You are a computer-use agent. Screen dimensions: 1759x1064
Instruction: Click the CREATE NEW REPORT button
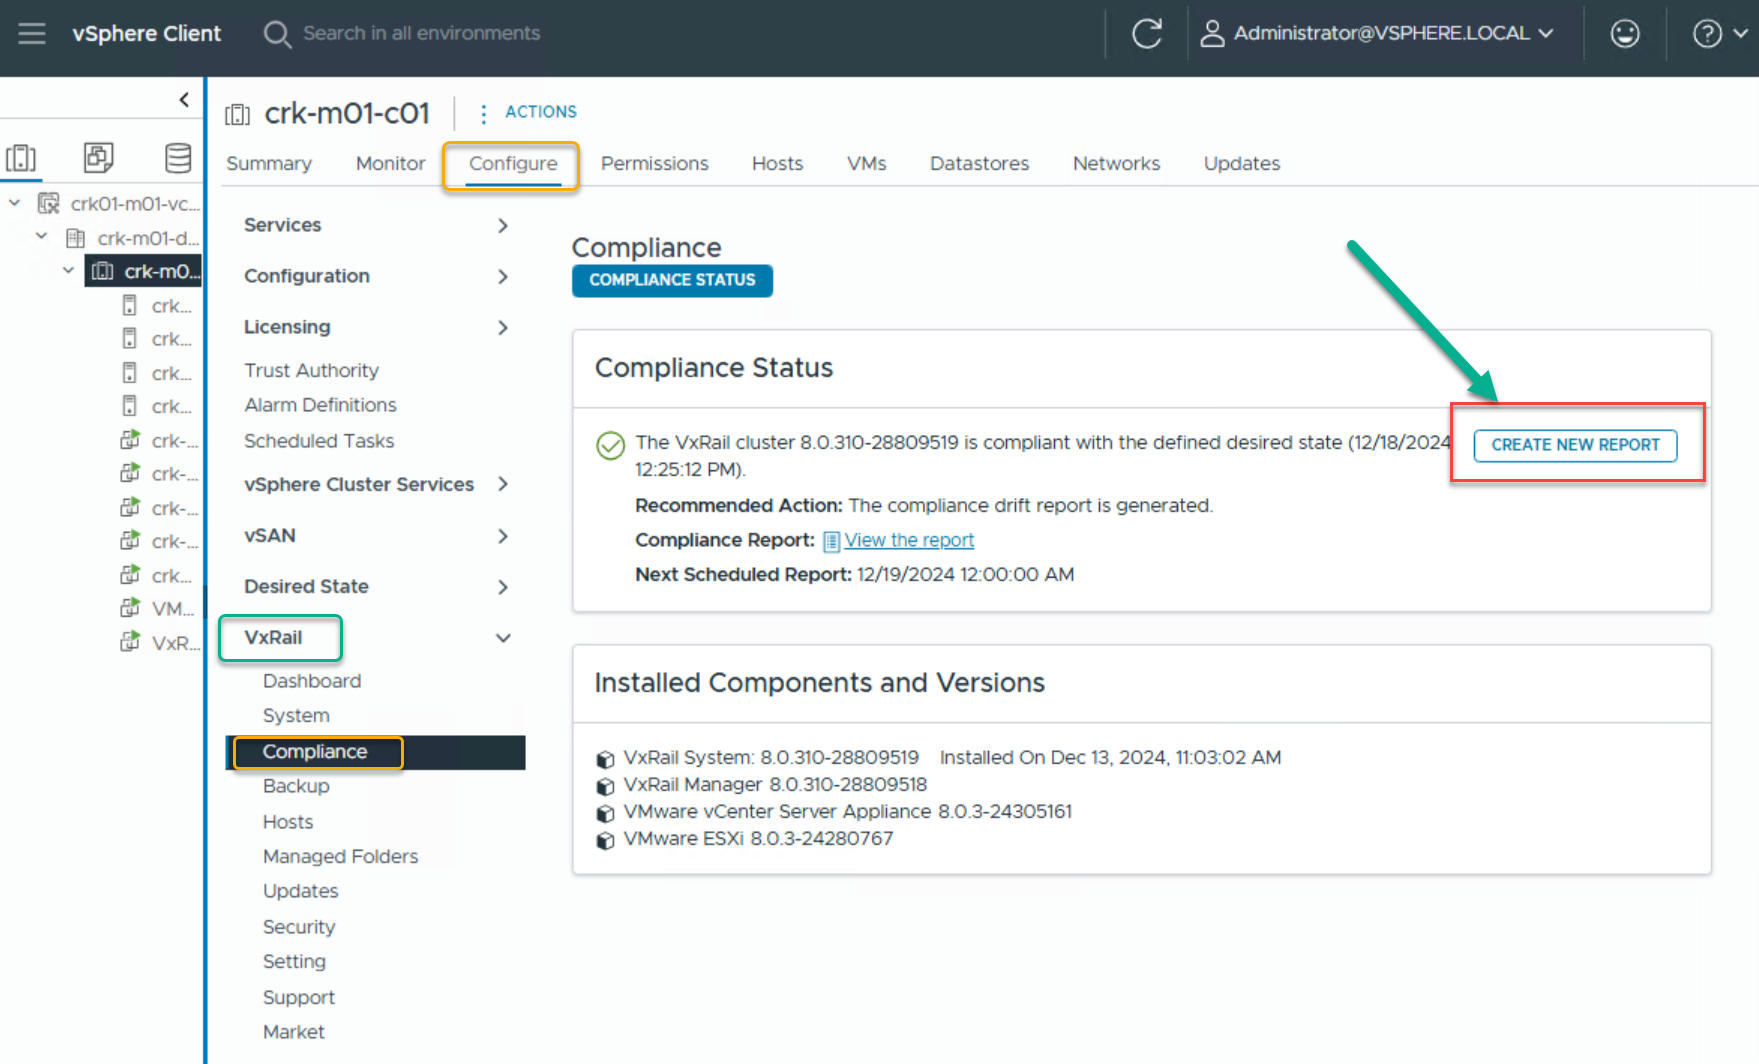1575,445
